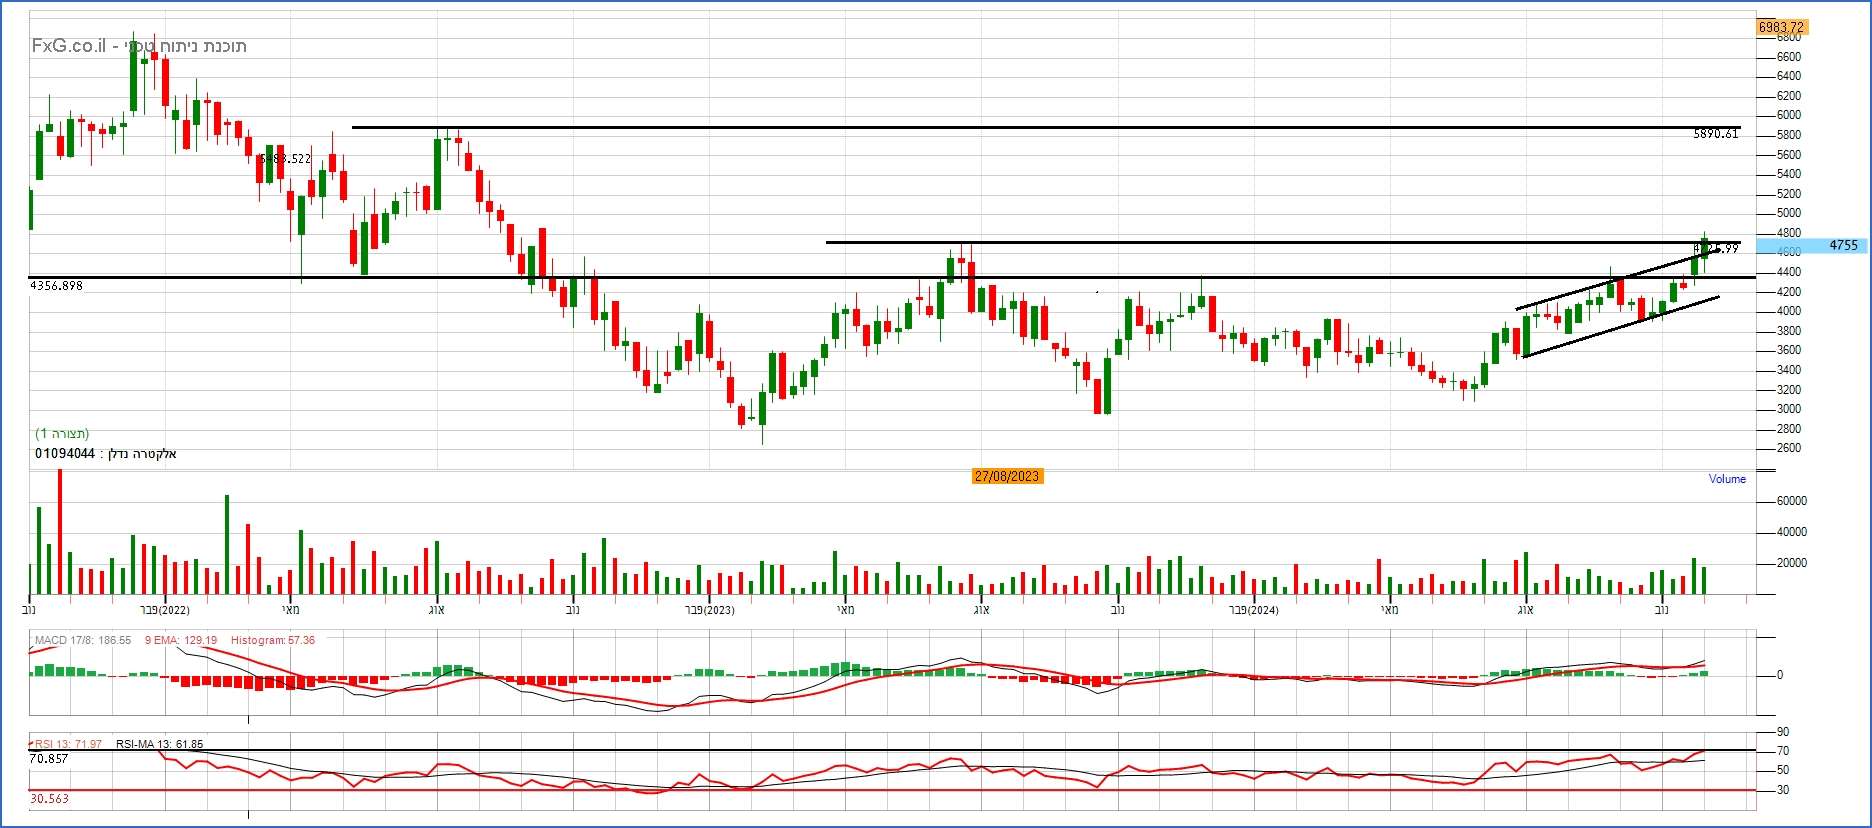Click the 5400 price axis label
Image resolution: width=1872 pixels, height=828 pixels.
(x=1789, y=174)
